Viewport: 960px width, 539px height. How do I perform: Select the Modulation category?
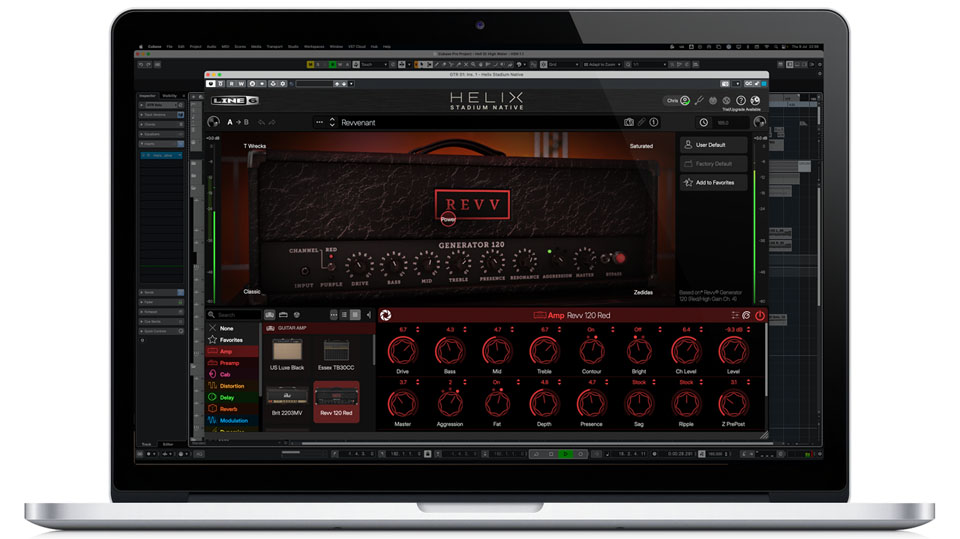[x=233, y=420]
